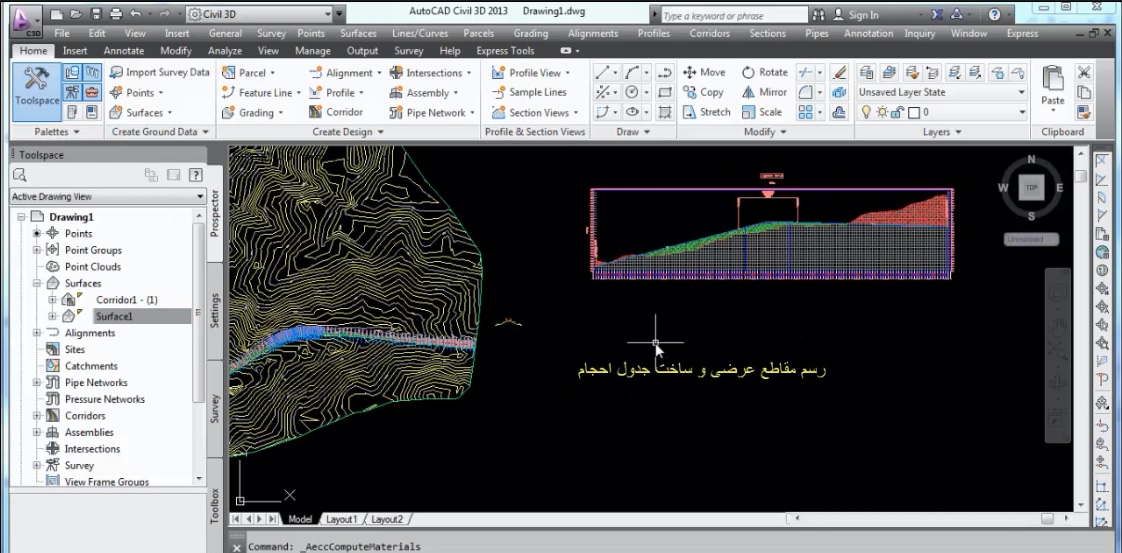The height and width of the screenshot is (553, 1122).
Task: Open the Civil 3D workspace dropdown
Action: point(260,14)
